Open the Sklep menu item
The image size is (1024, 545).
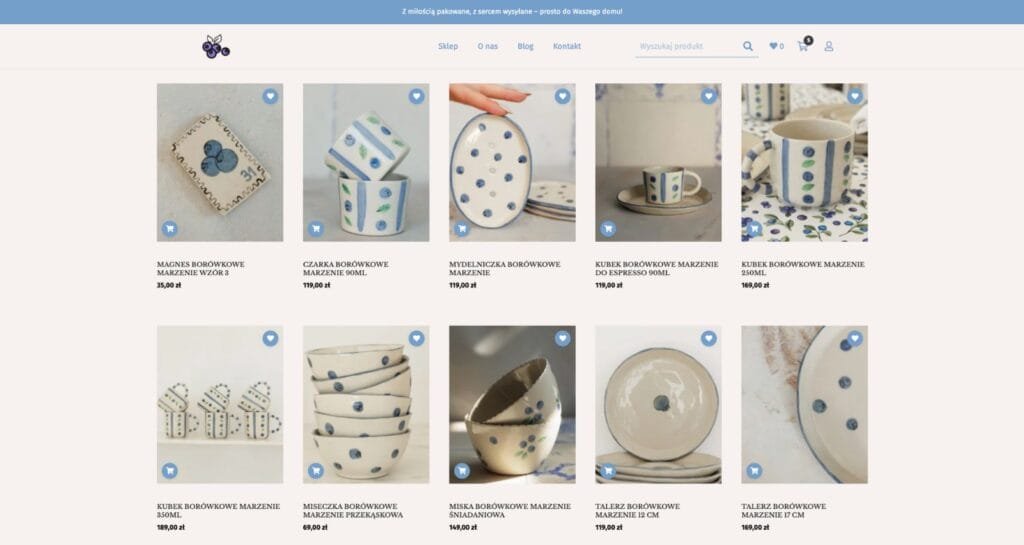pyautogui.click(x=448, y=46)
